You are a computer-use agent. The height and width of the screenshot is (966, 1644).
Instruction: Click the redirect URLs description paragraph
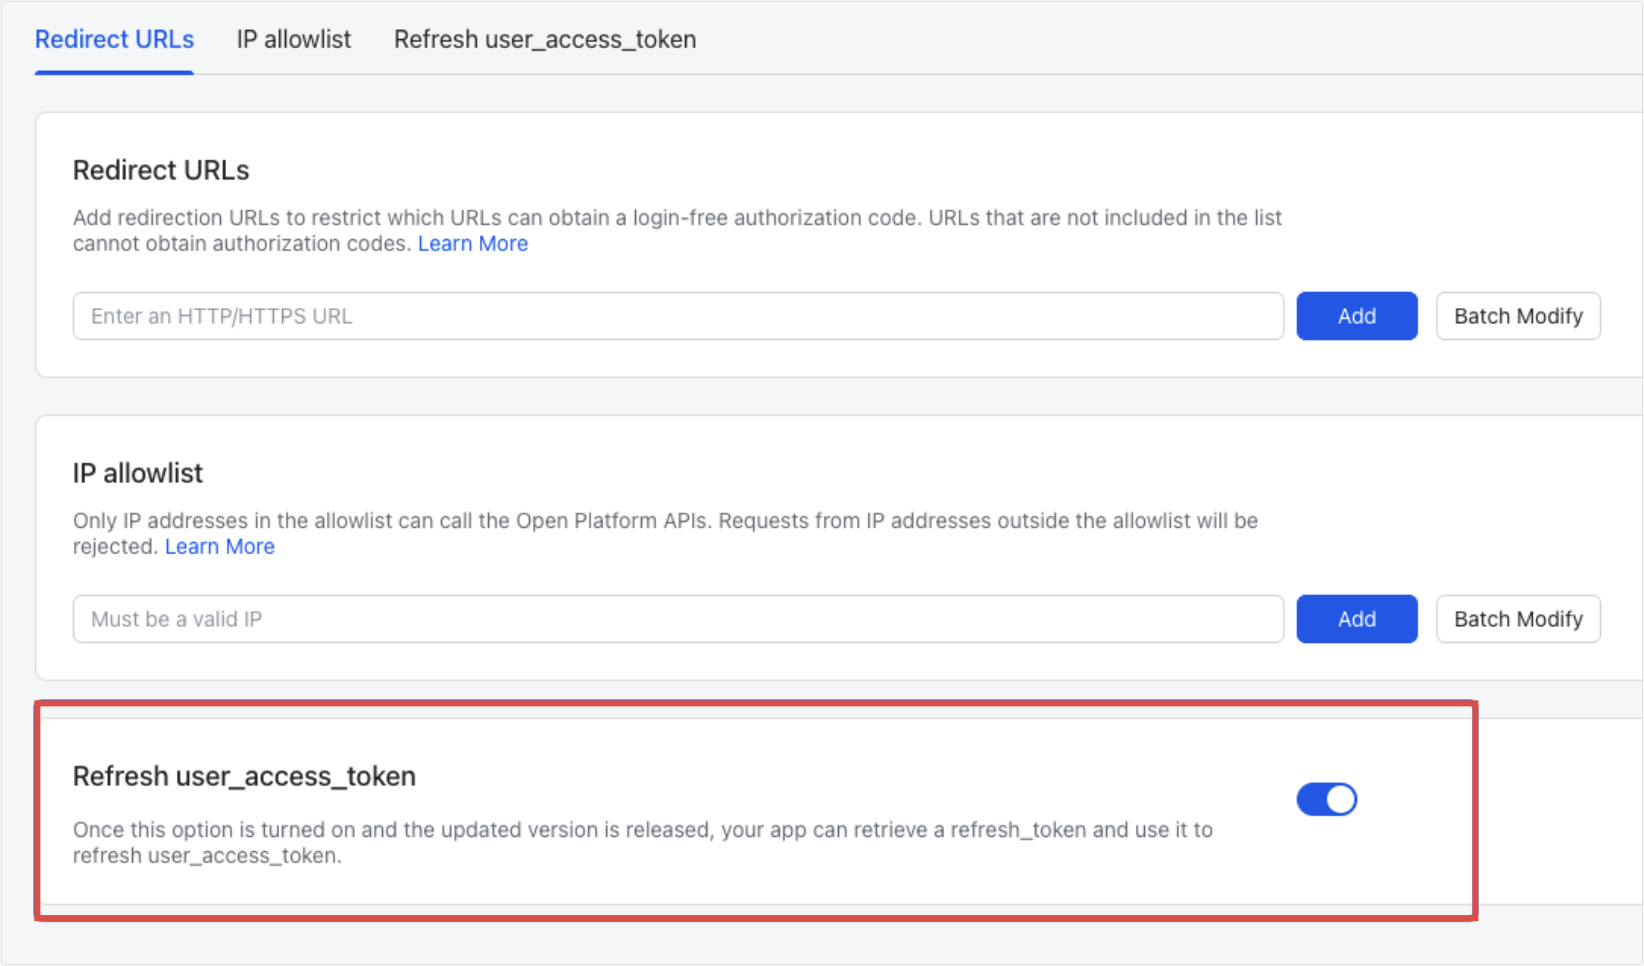tap(676, 218)
